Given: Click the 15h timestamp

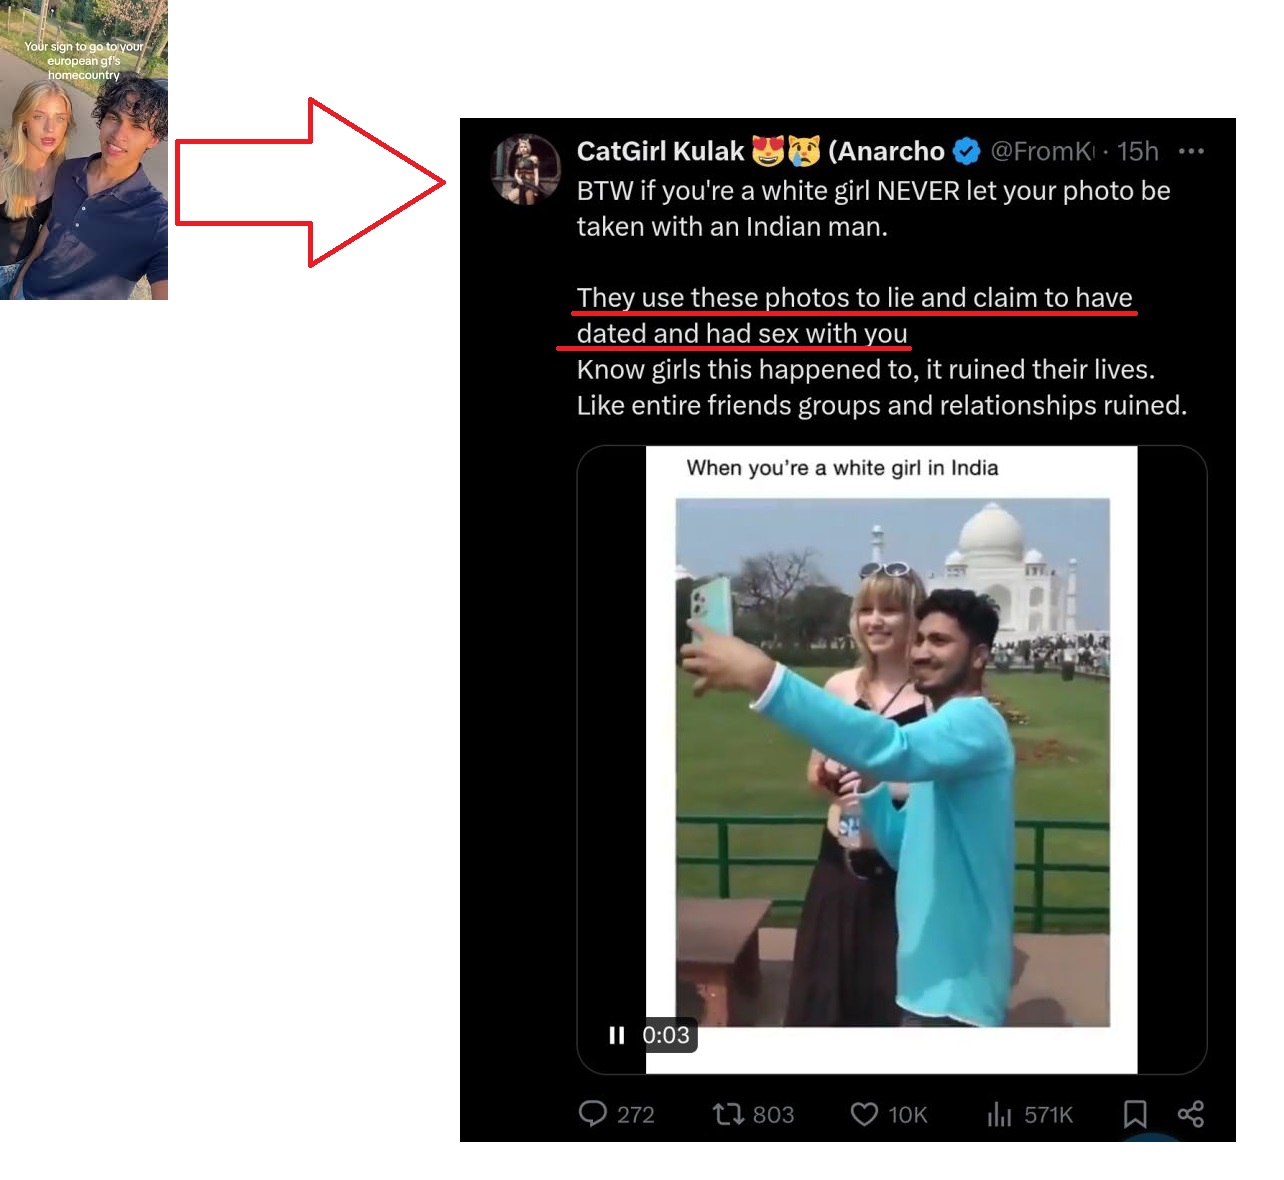Looking at the screenshot, I should (x=1137, y=151).
